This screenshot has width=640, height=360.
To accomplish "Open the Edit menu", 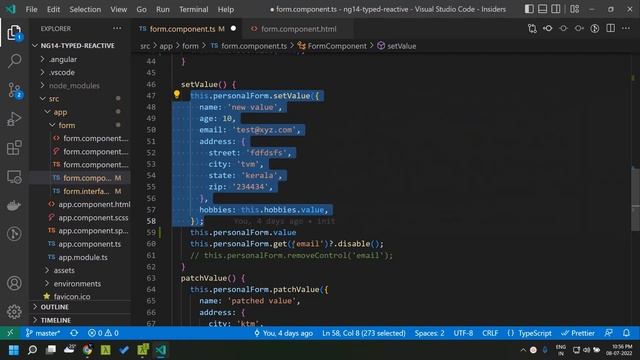I will coord(53,9).
